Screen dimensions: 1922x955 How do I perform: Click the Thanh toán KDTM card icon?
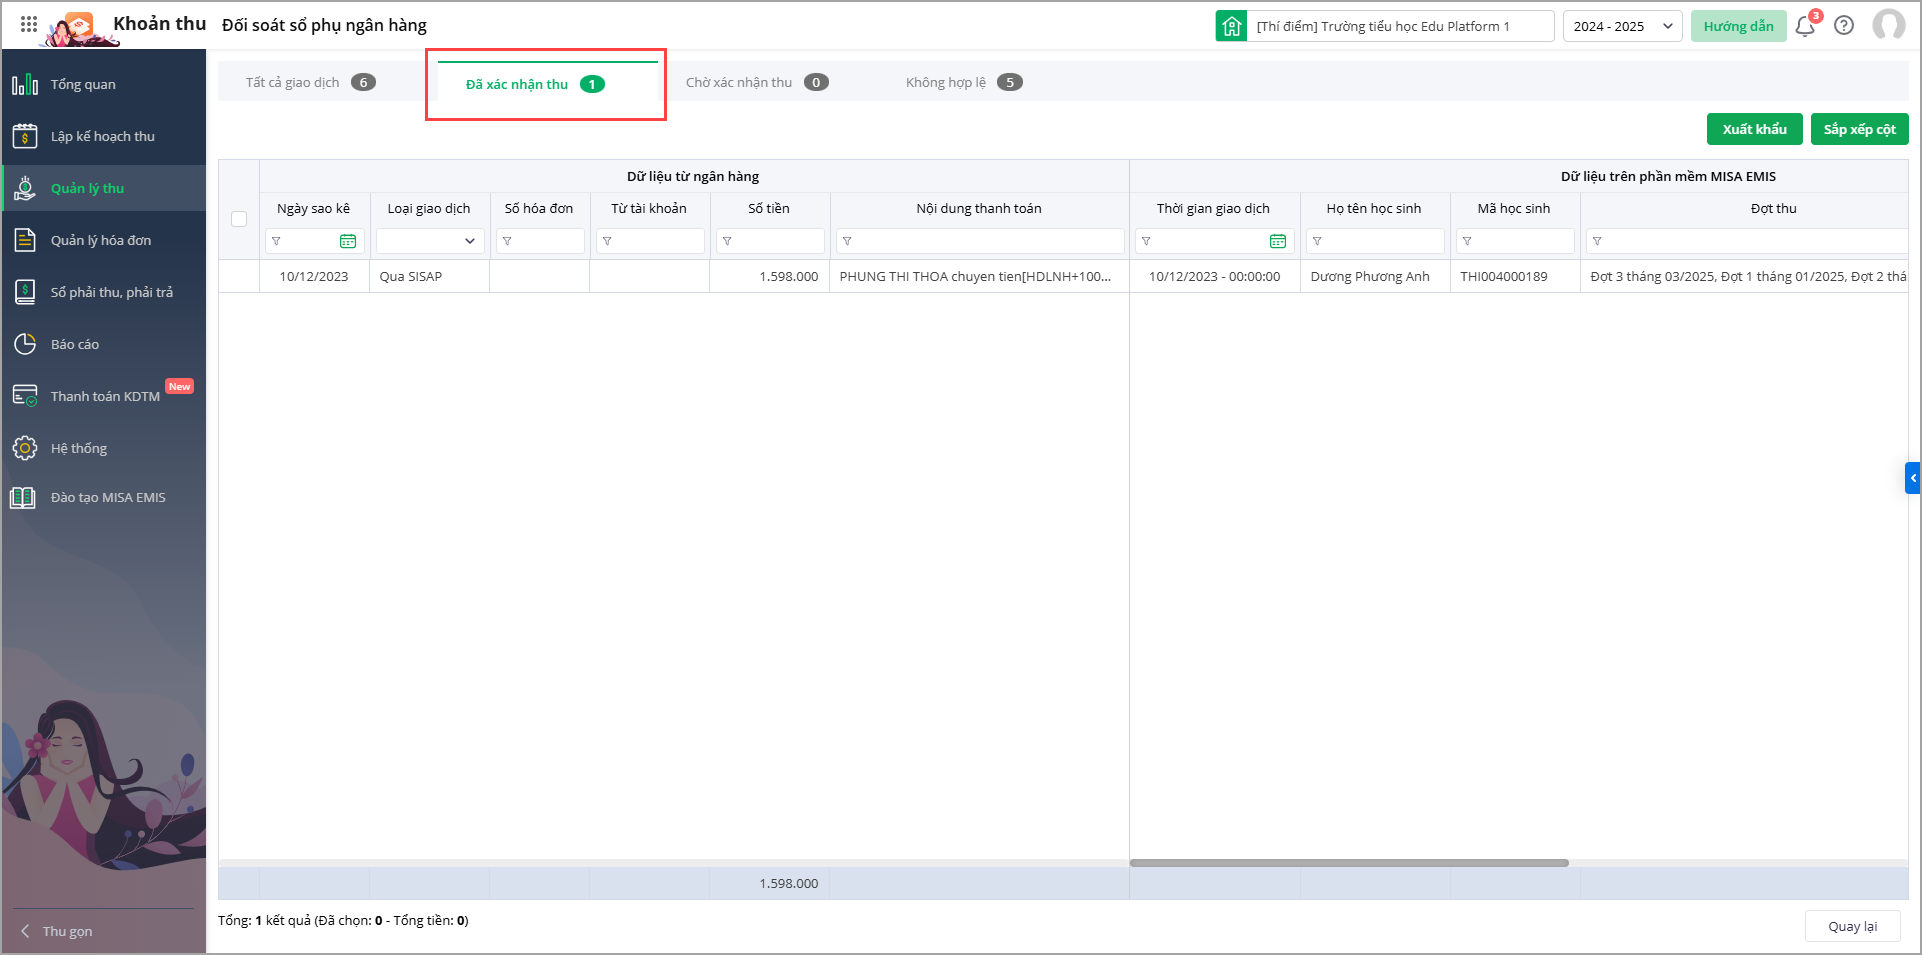tap(25, 396)
